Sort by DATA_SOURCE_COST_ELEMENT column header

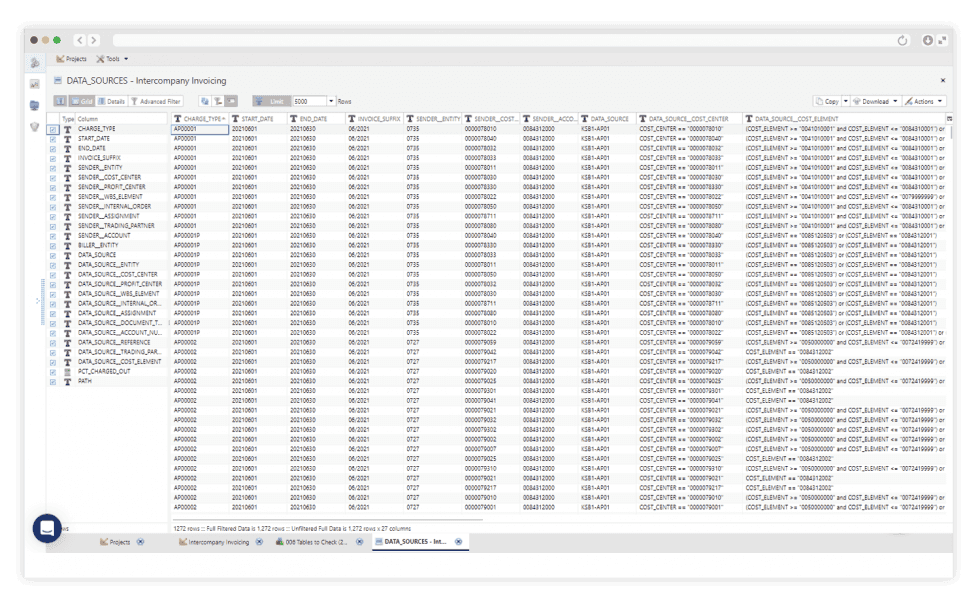(844, 118)
